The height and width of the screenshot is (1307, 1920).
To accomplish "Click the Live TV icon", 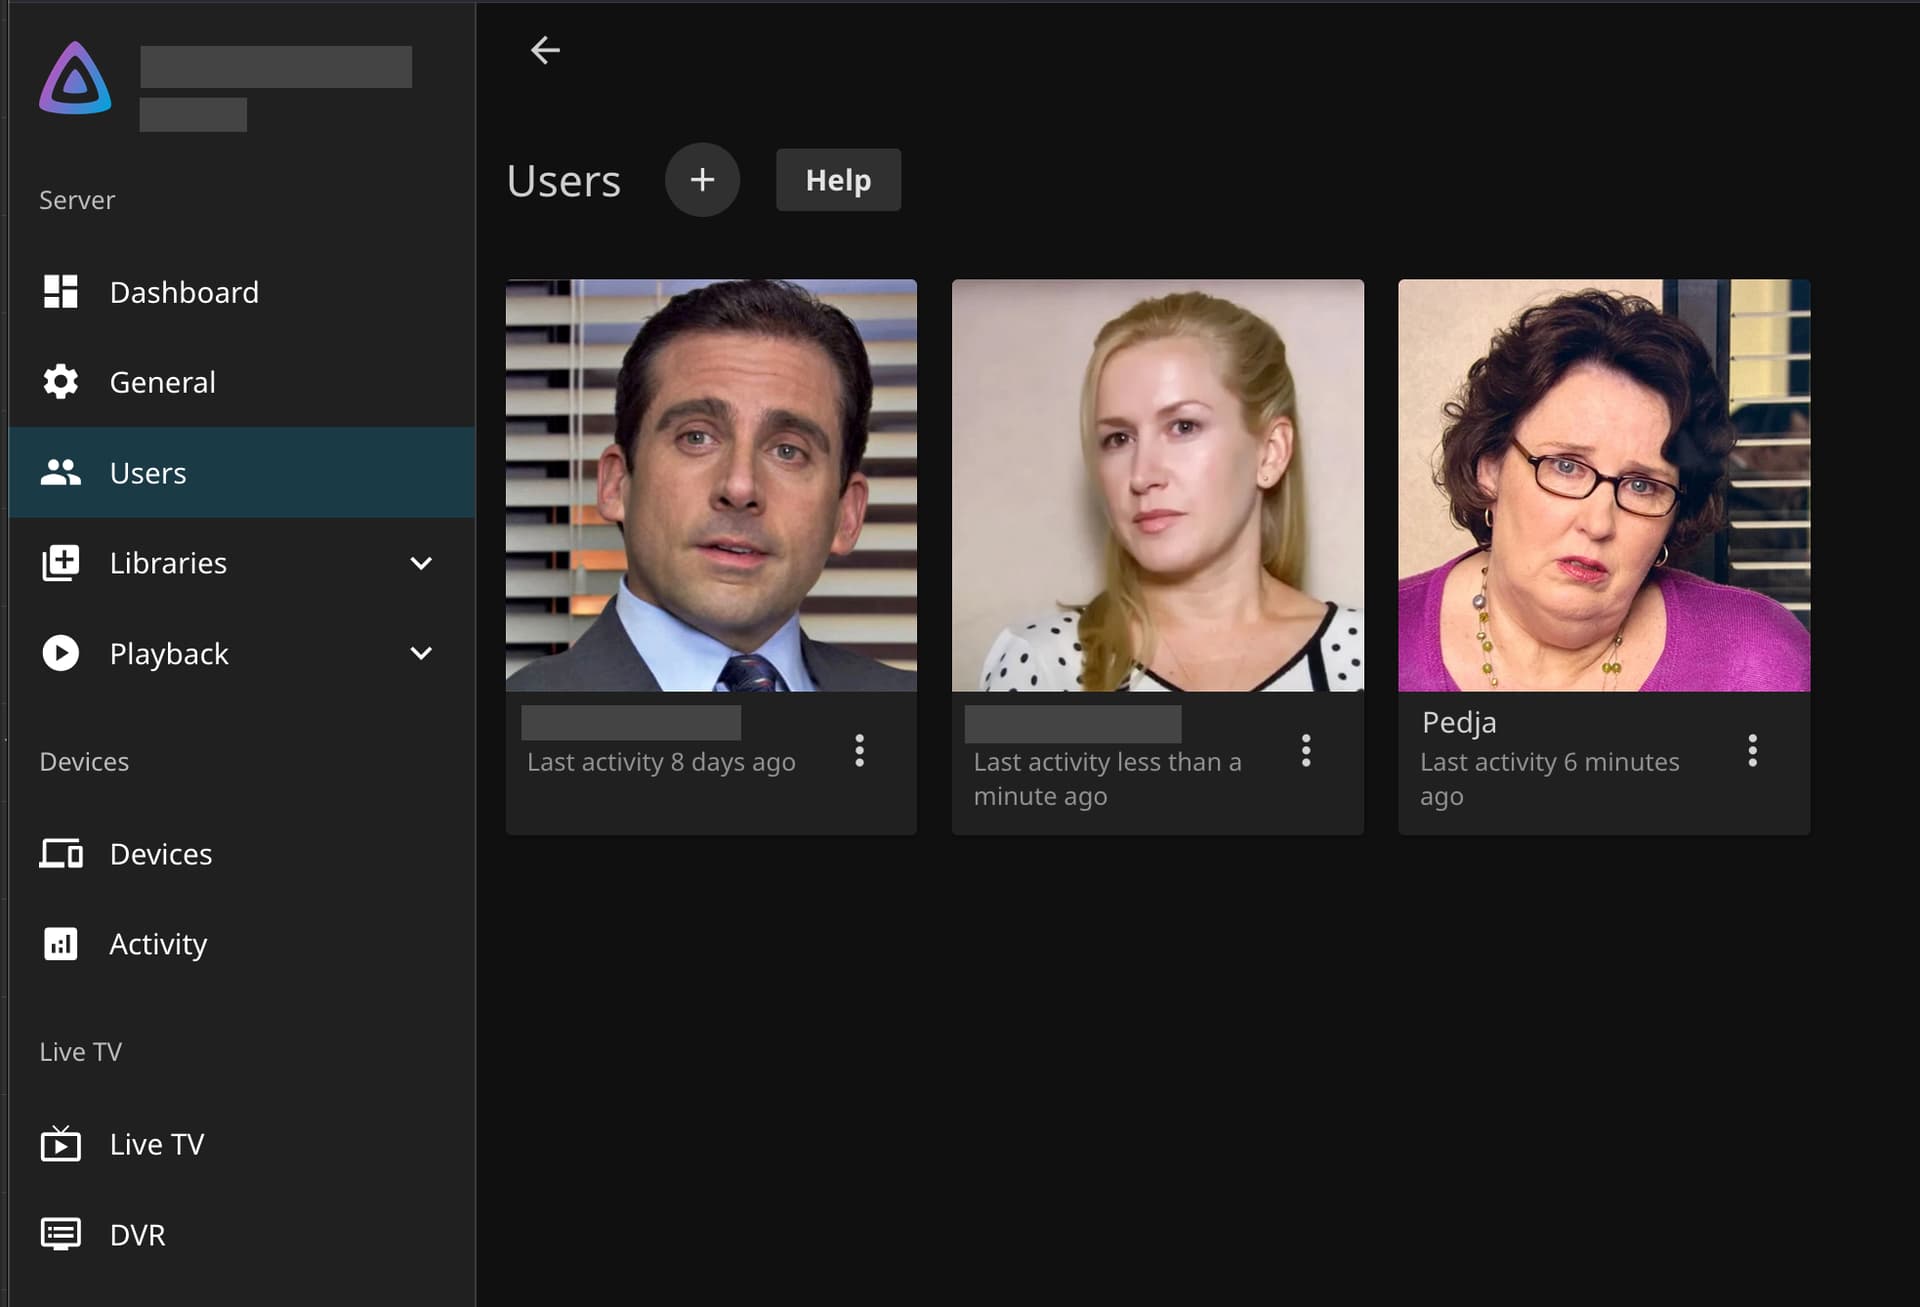I will (60, 1143).
